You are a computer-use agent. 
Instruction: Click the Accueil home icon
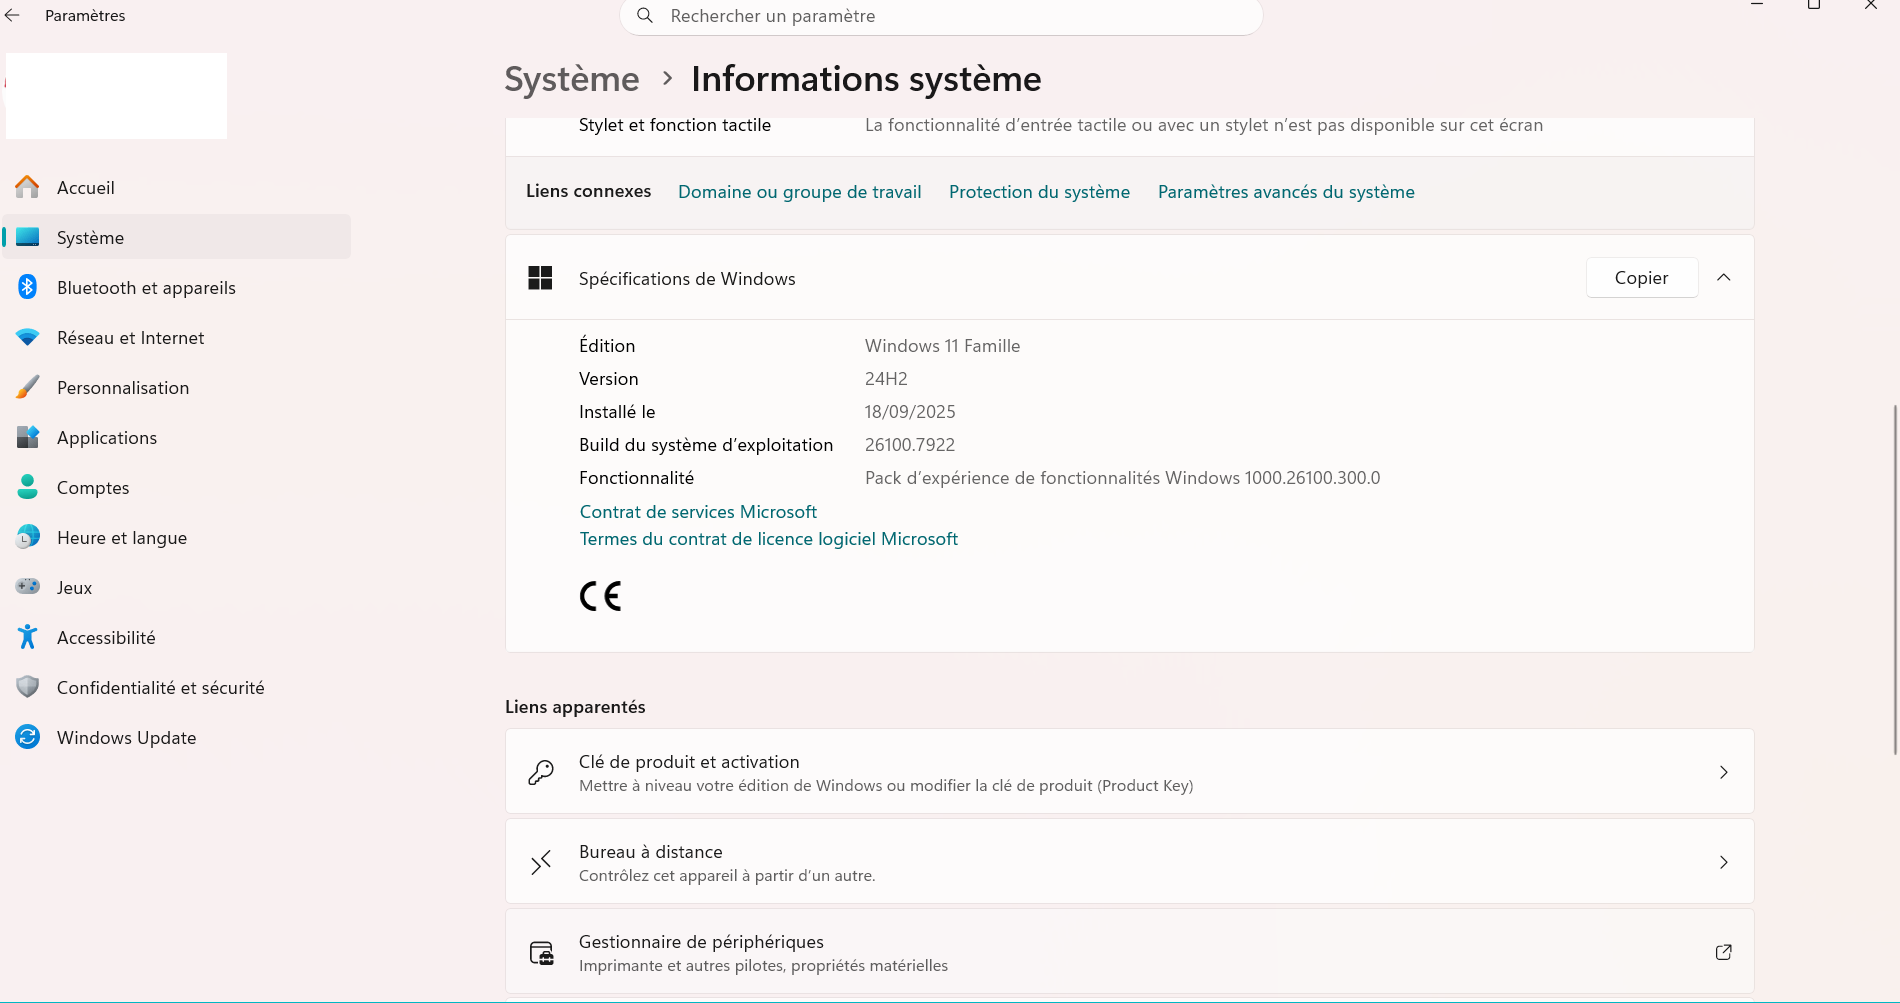[28, 187]
